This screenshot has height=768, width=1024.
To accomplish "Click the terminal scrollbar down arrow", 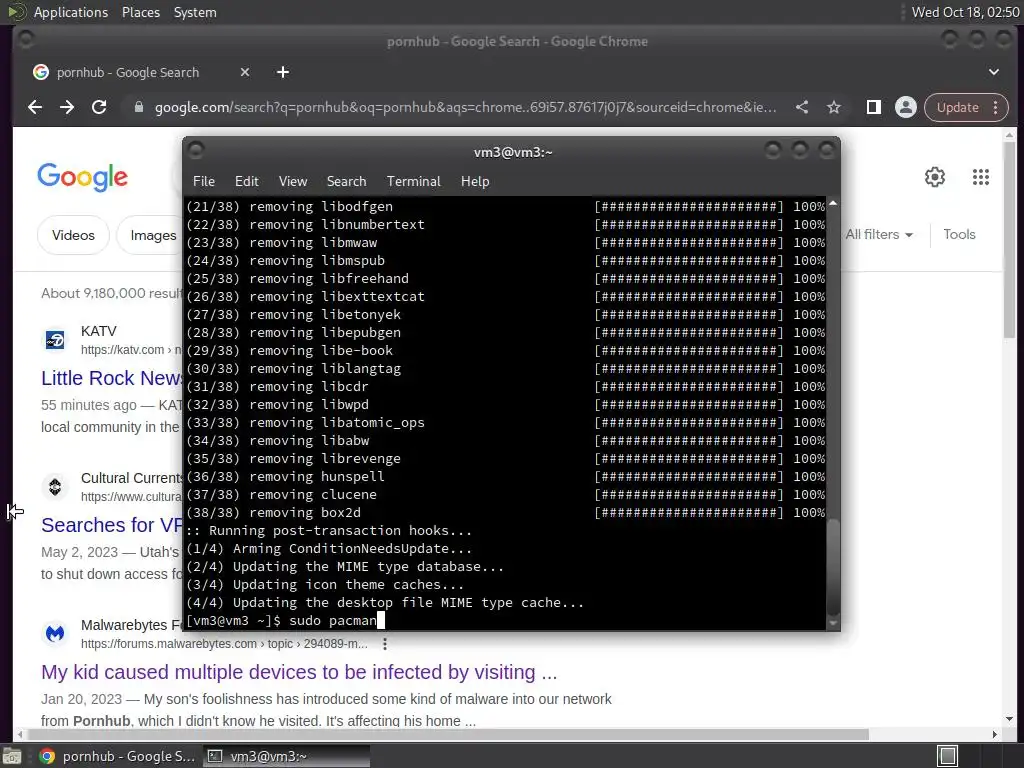I will (x=833, y=623).
